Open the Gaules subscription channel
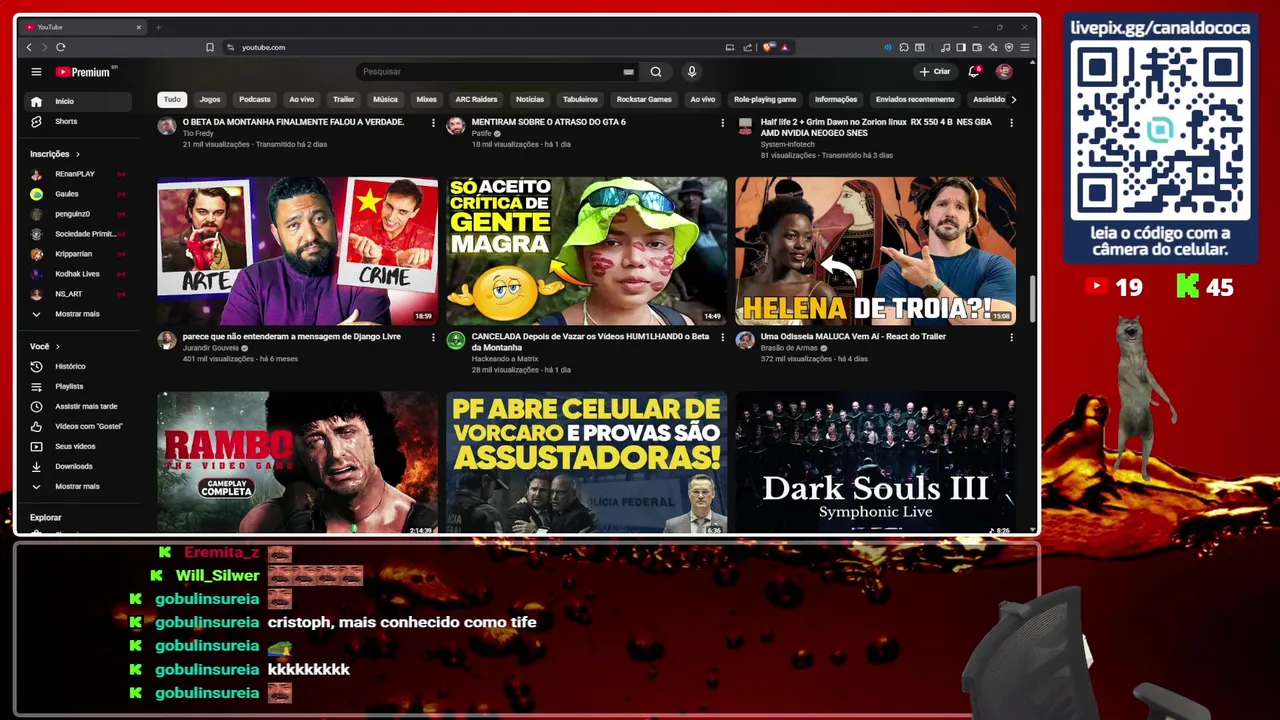The image size is (1280, 720). (78, 194)
